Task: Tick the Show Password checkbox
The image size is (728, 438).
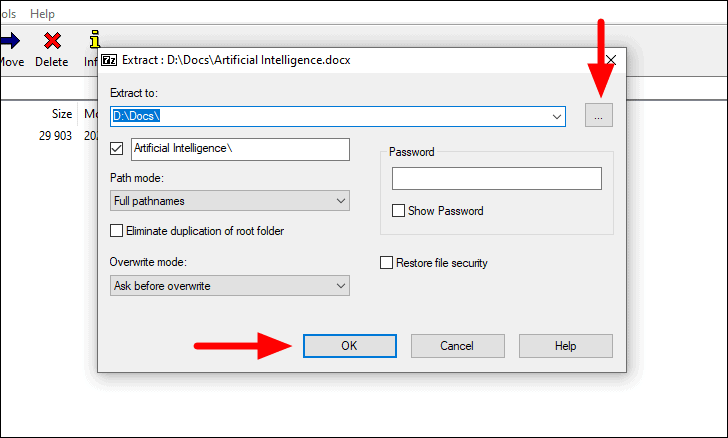Action: [x=398, y=211]
